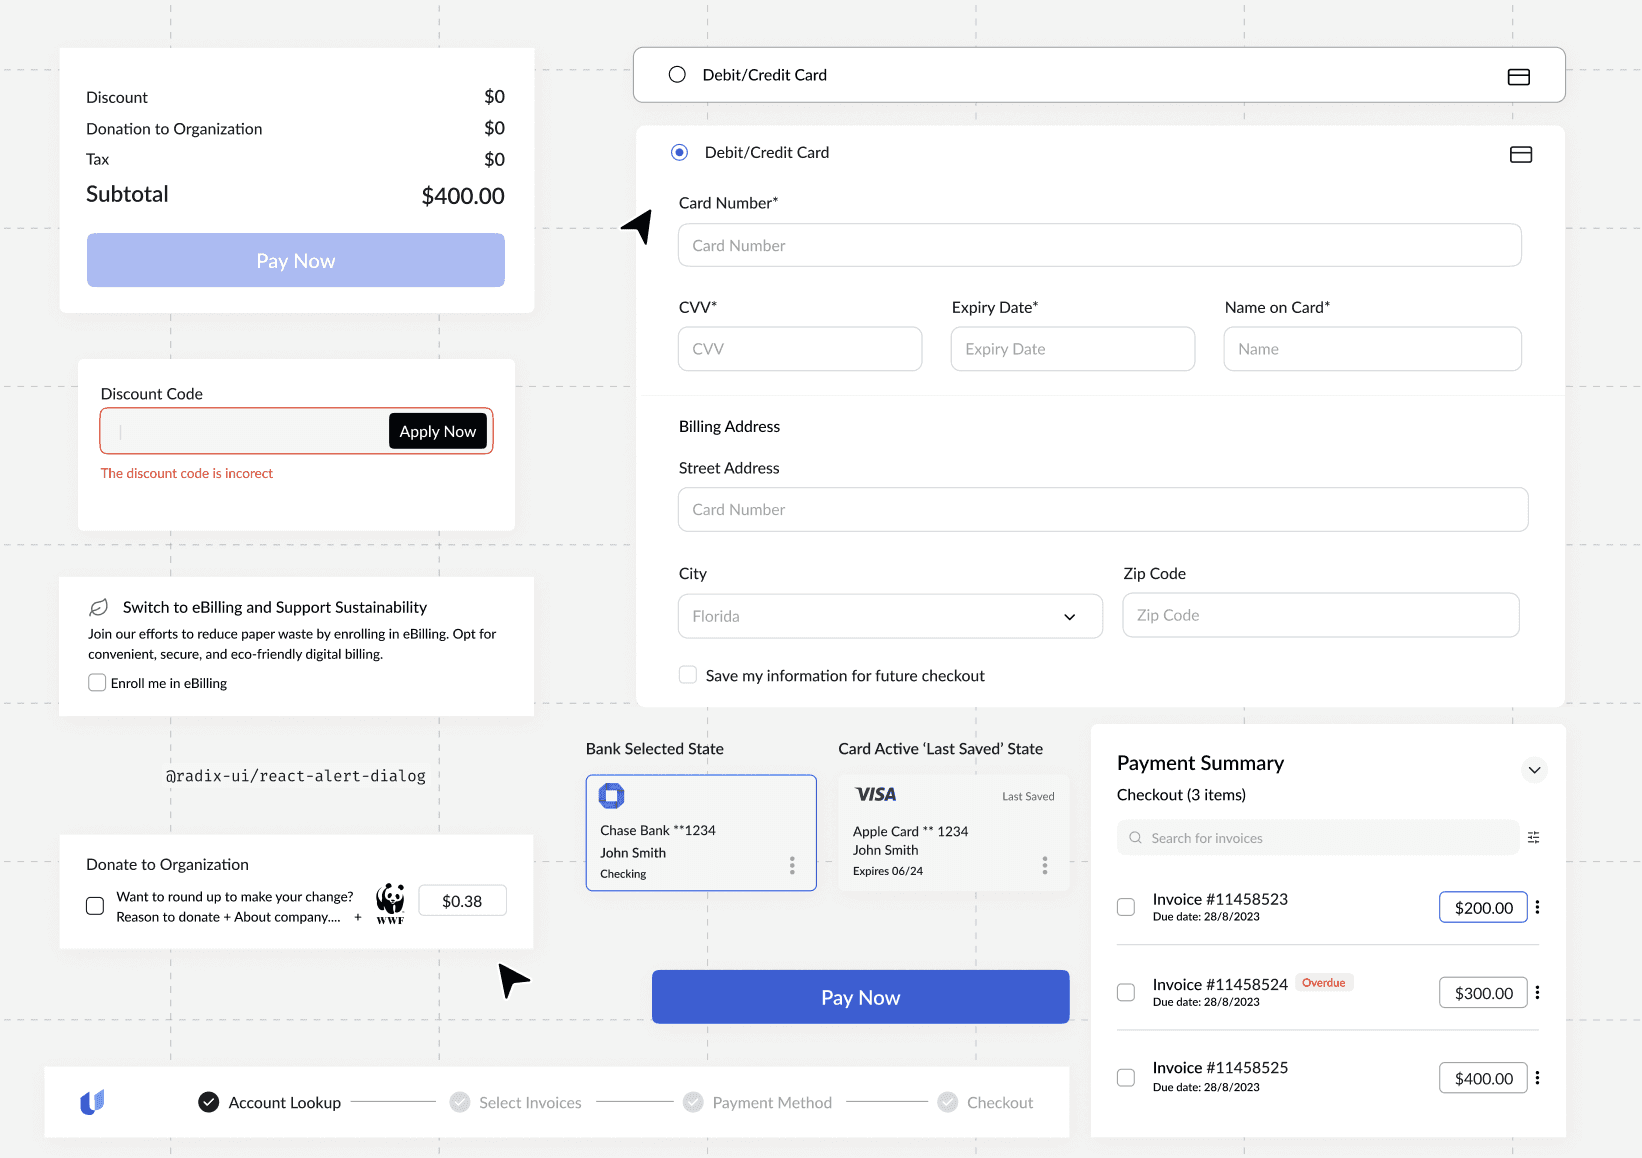Click the WWF panda logo
Screen dimensions: 1642x1158
390,903
